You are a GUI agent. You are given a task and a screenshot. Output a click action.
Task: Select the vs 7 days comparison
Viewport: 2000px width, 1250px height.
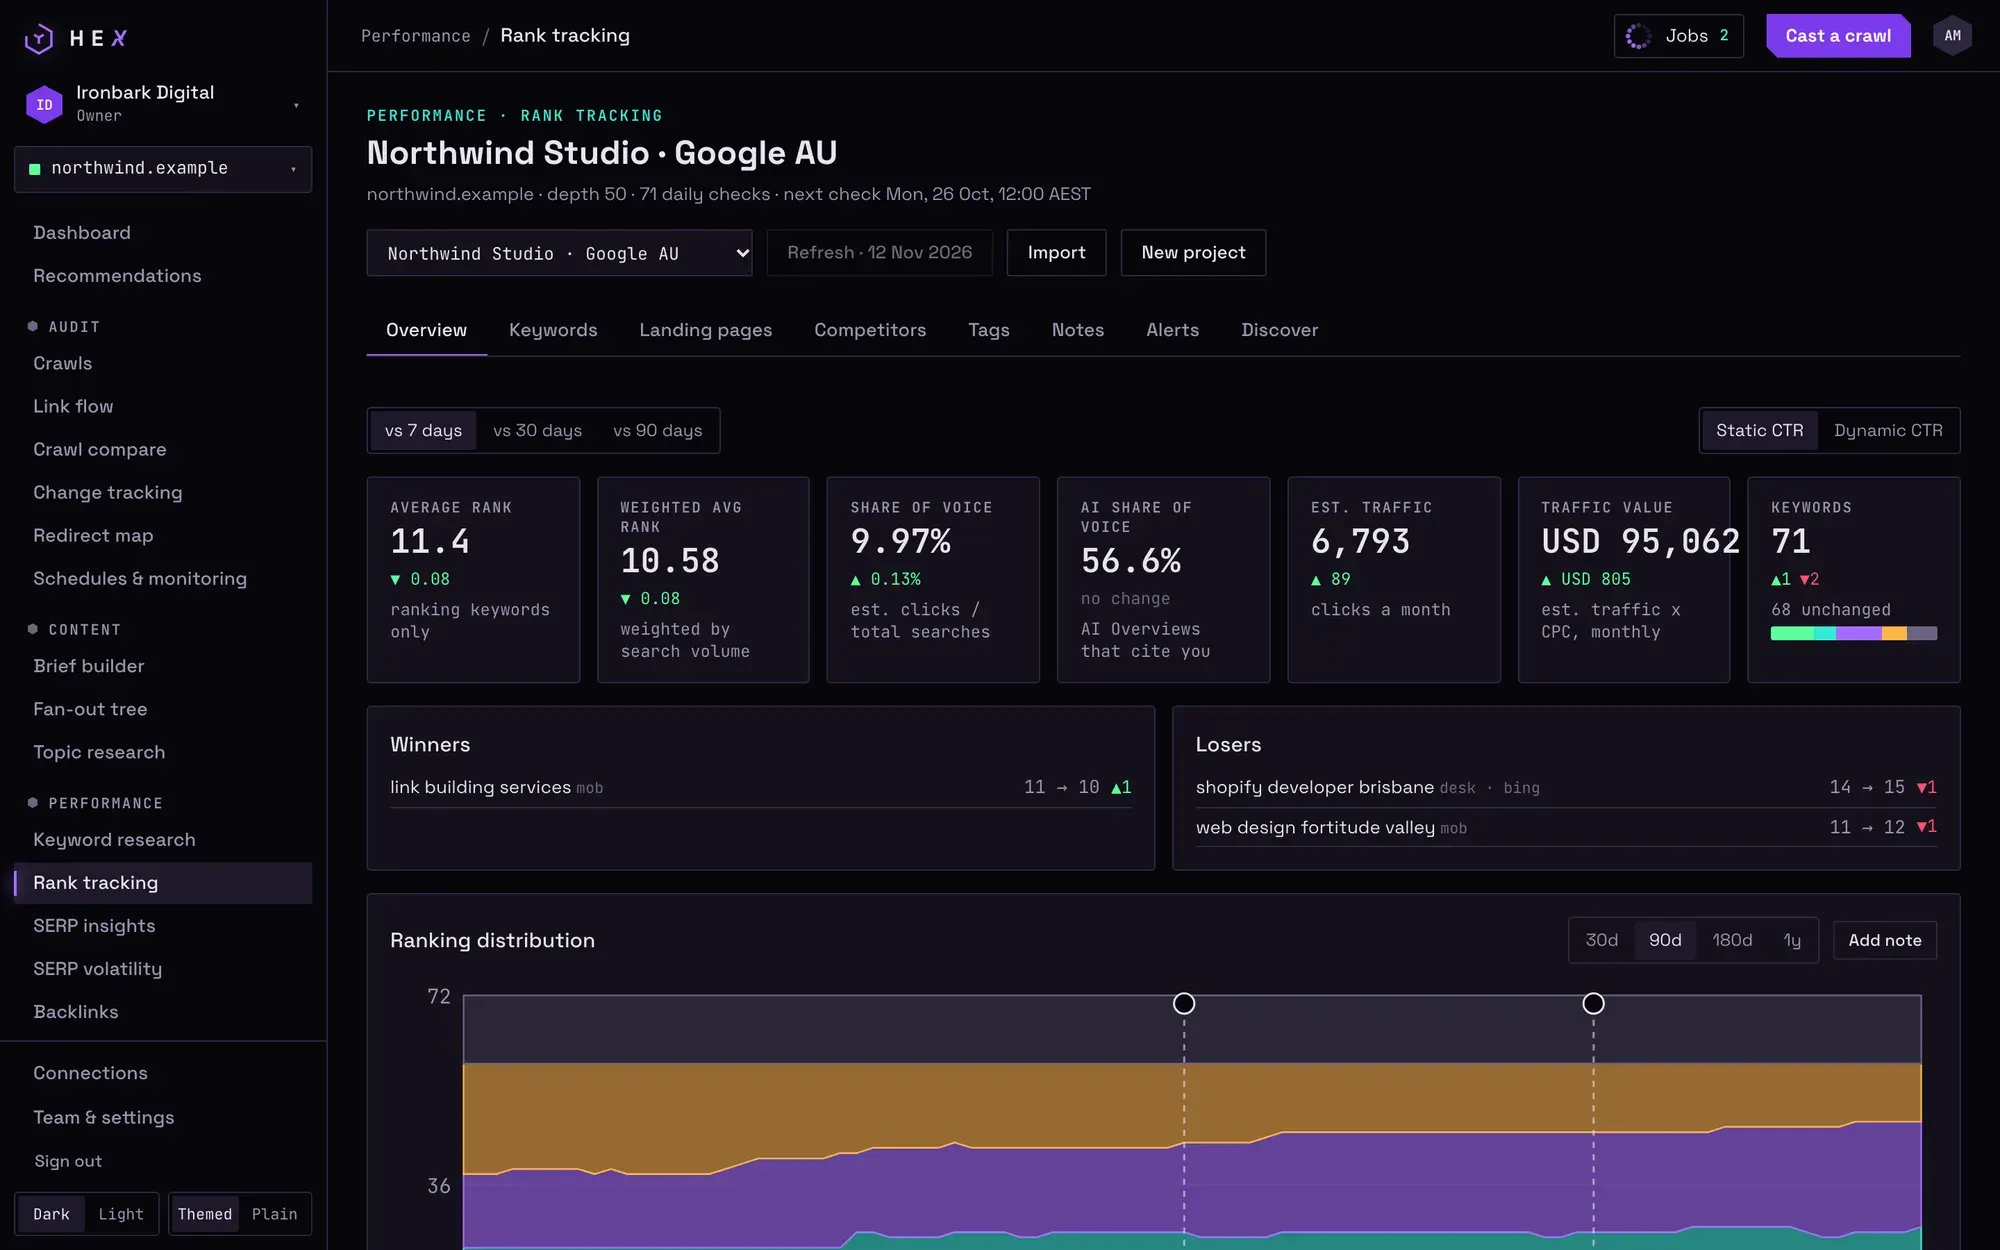[x=423, y=431]
